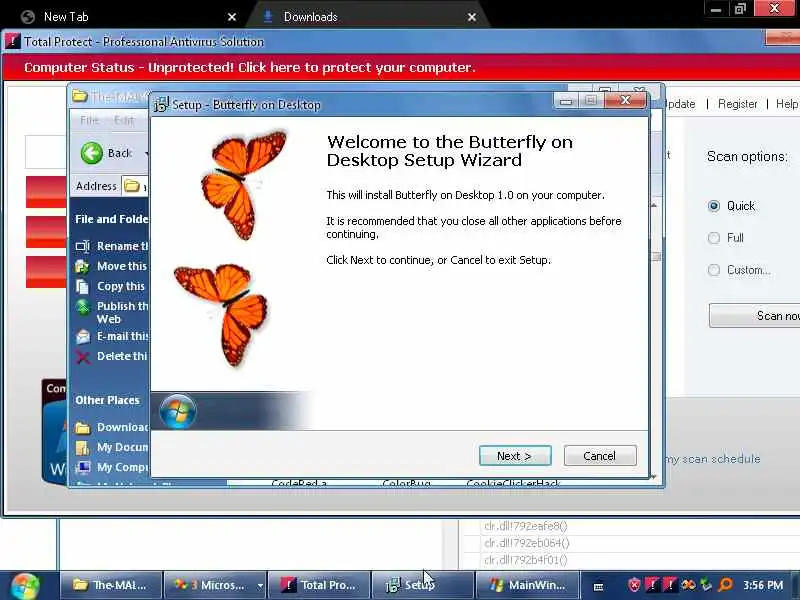Close the Downloads browser tab
The height and width of the screenshot is (600, 800).
tap(472, 17)
